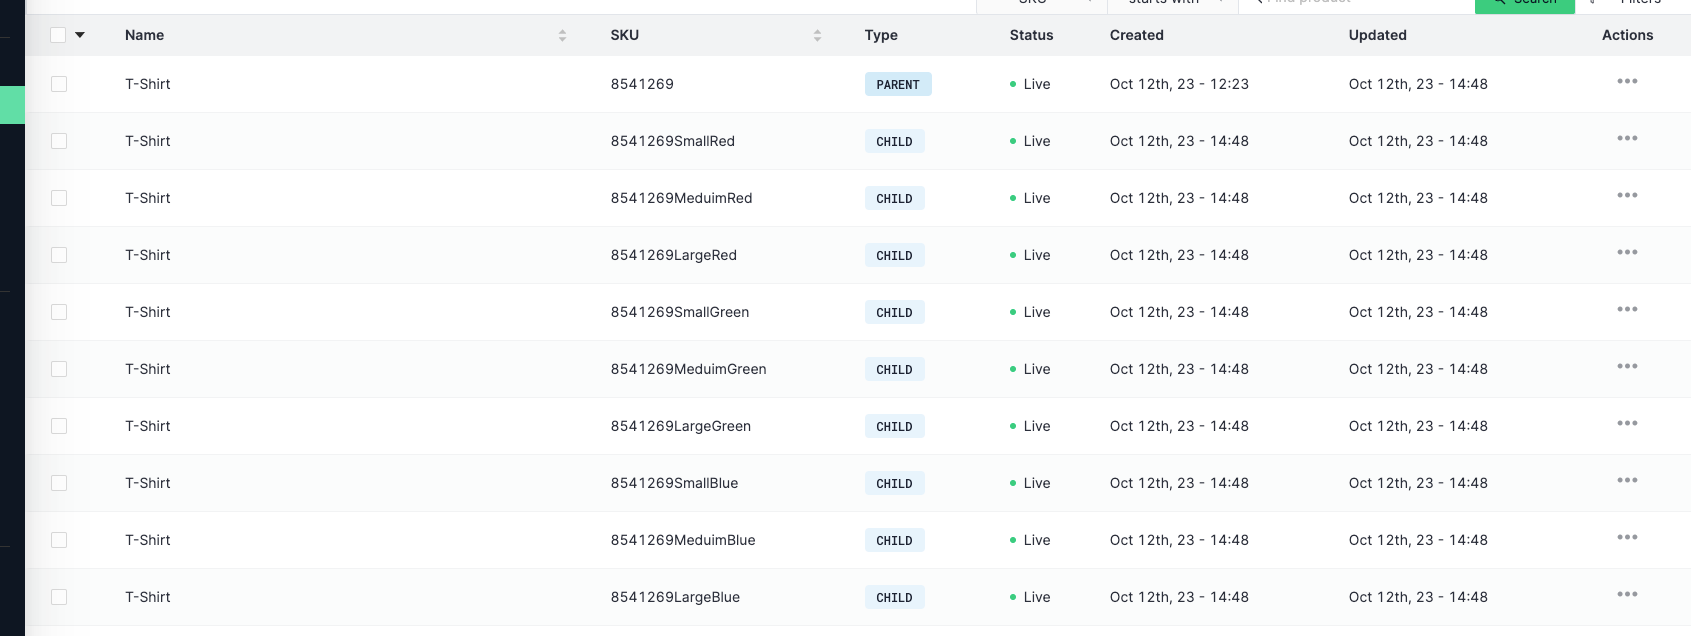Open the T-Shirt product 8541269LargeRed name
The image size is (1691, 636).
(x=148, y=255)
